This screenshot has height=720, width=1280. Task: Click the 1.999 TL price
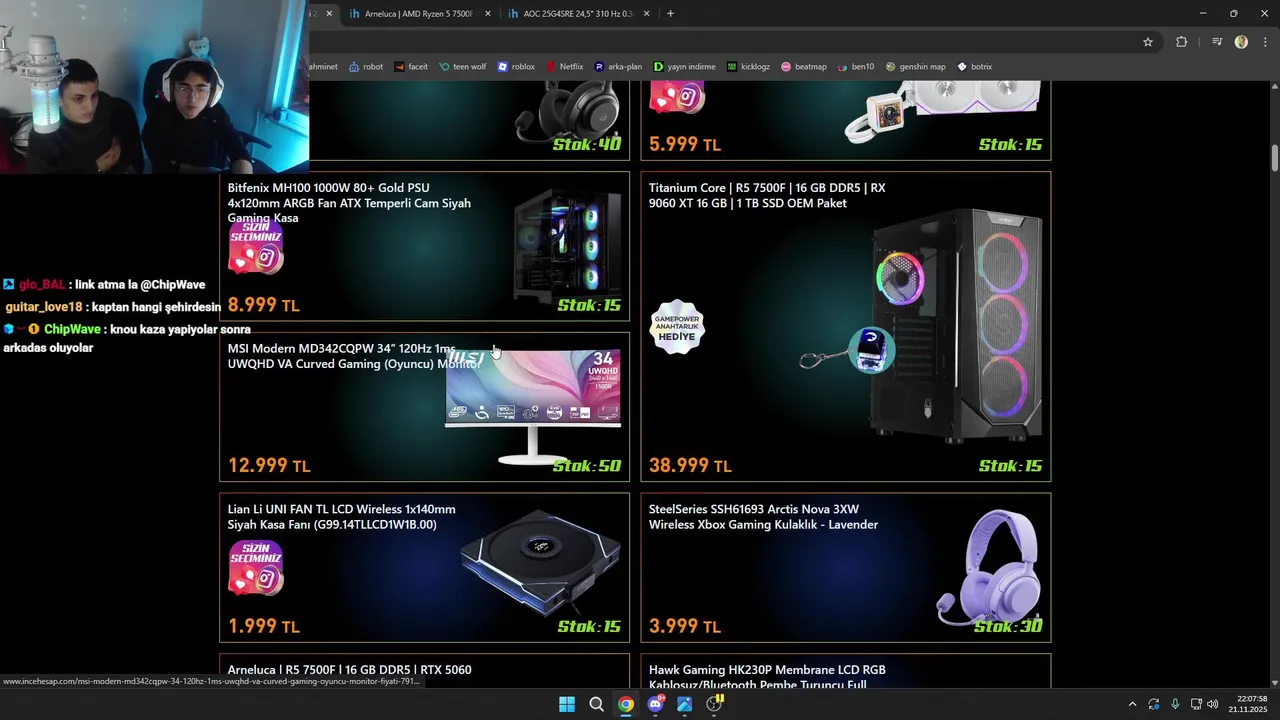coord(263,626)
